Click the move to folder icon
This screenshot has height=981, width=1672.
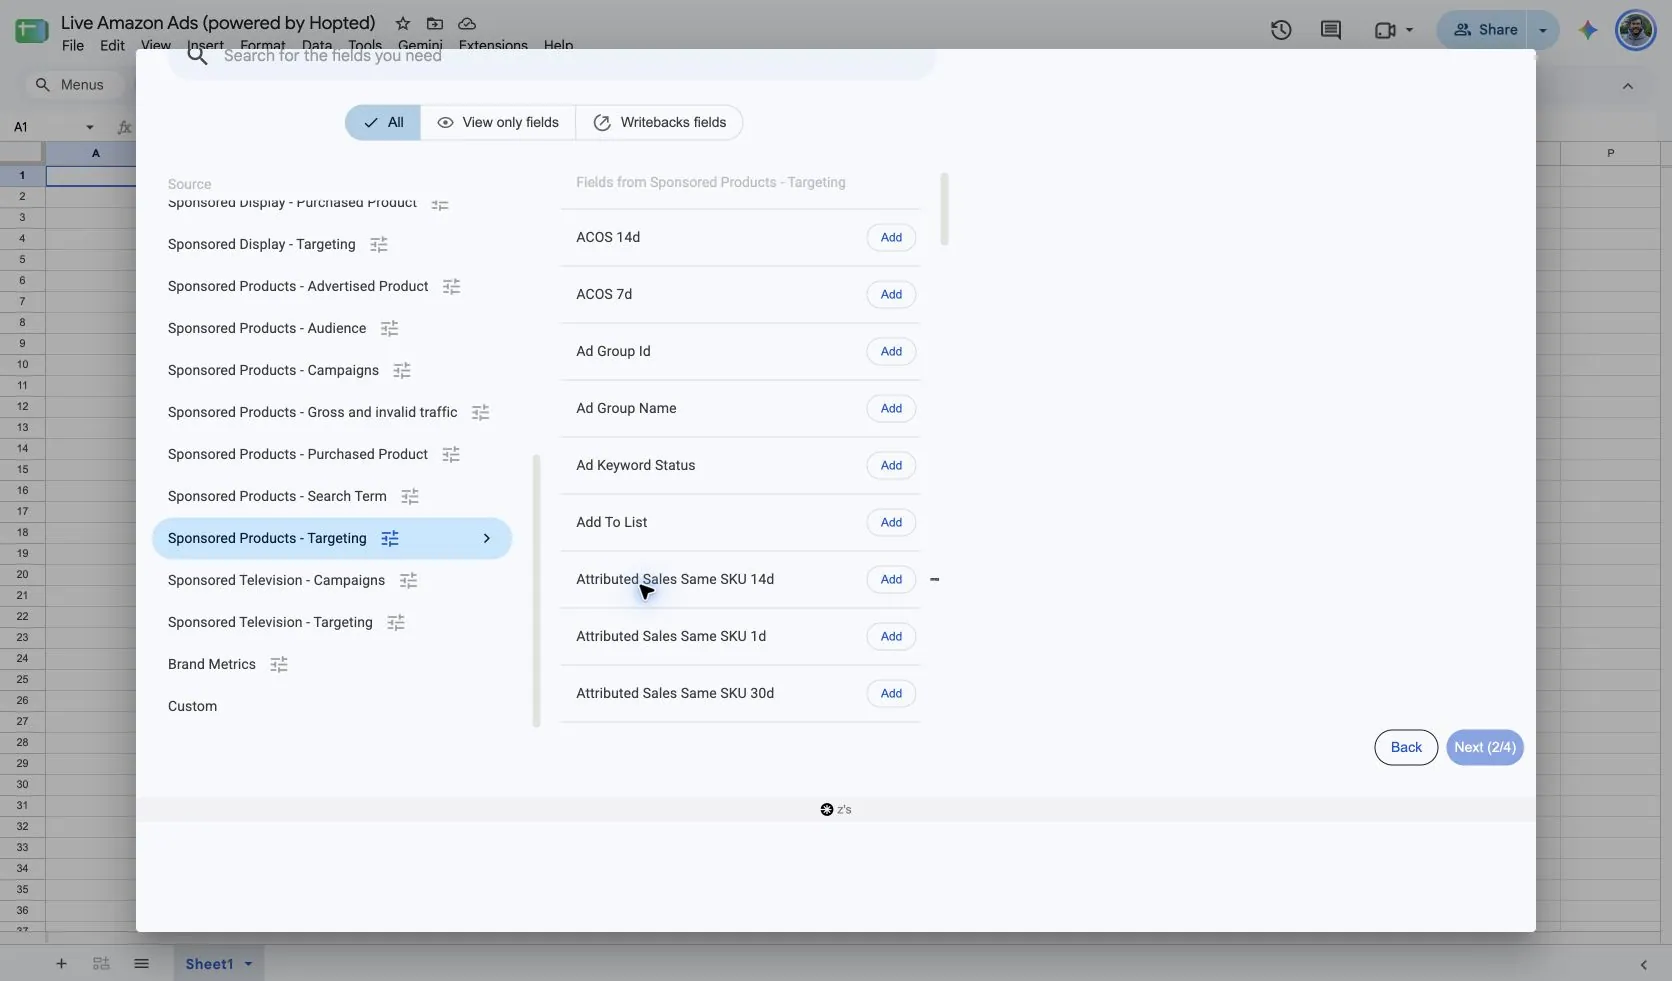434,23
